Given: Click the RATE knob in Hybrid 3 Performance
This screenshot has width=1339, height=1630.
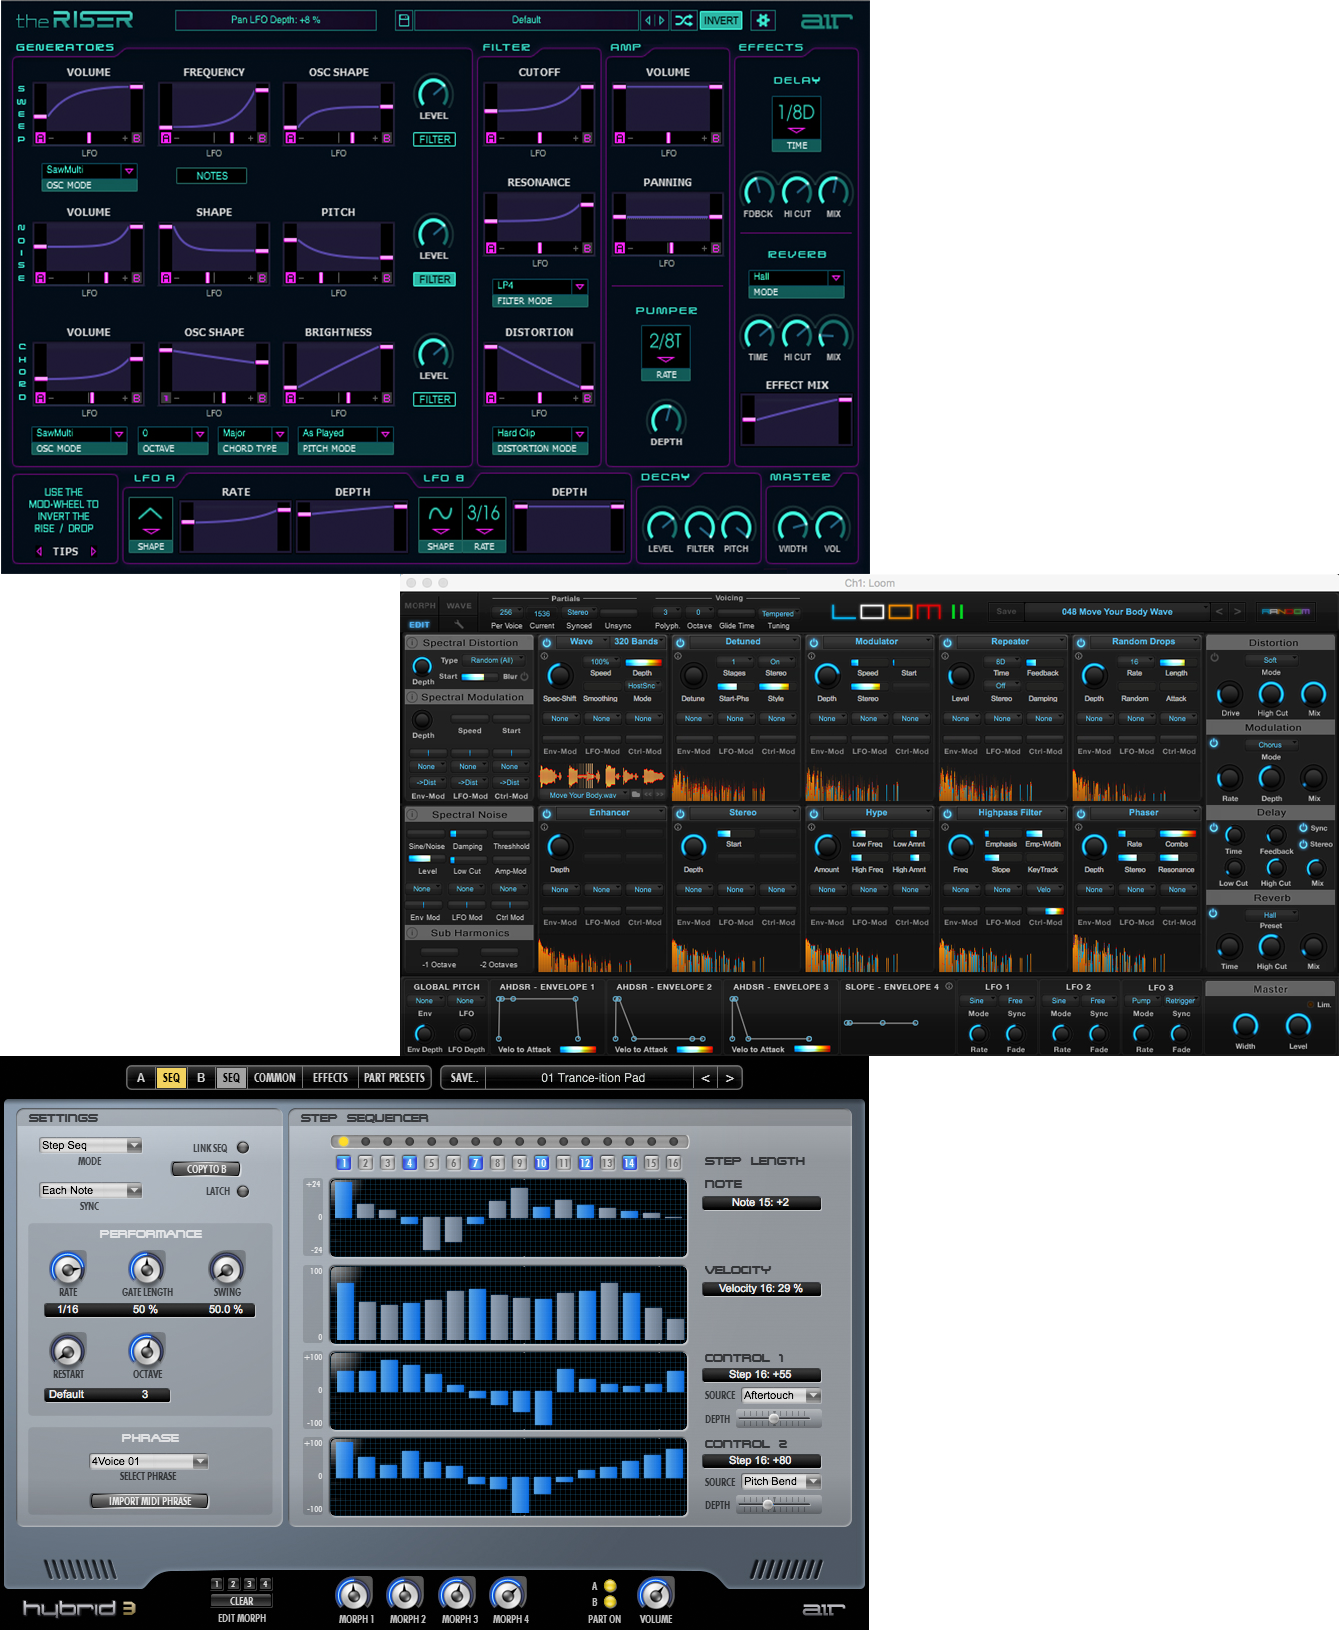Looking at the screenshot, I should pos(68,1269).
